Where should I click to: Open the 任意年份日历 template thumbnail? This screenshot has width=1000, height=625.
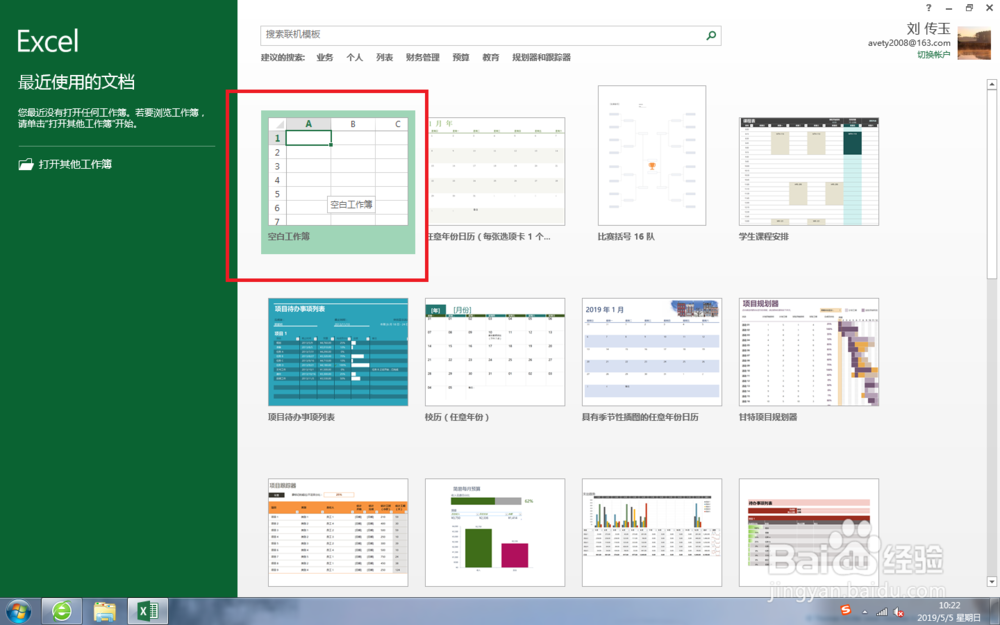[495, 172]
